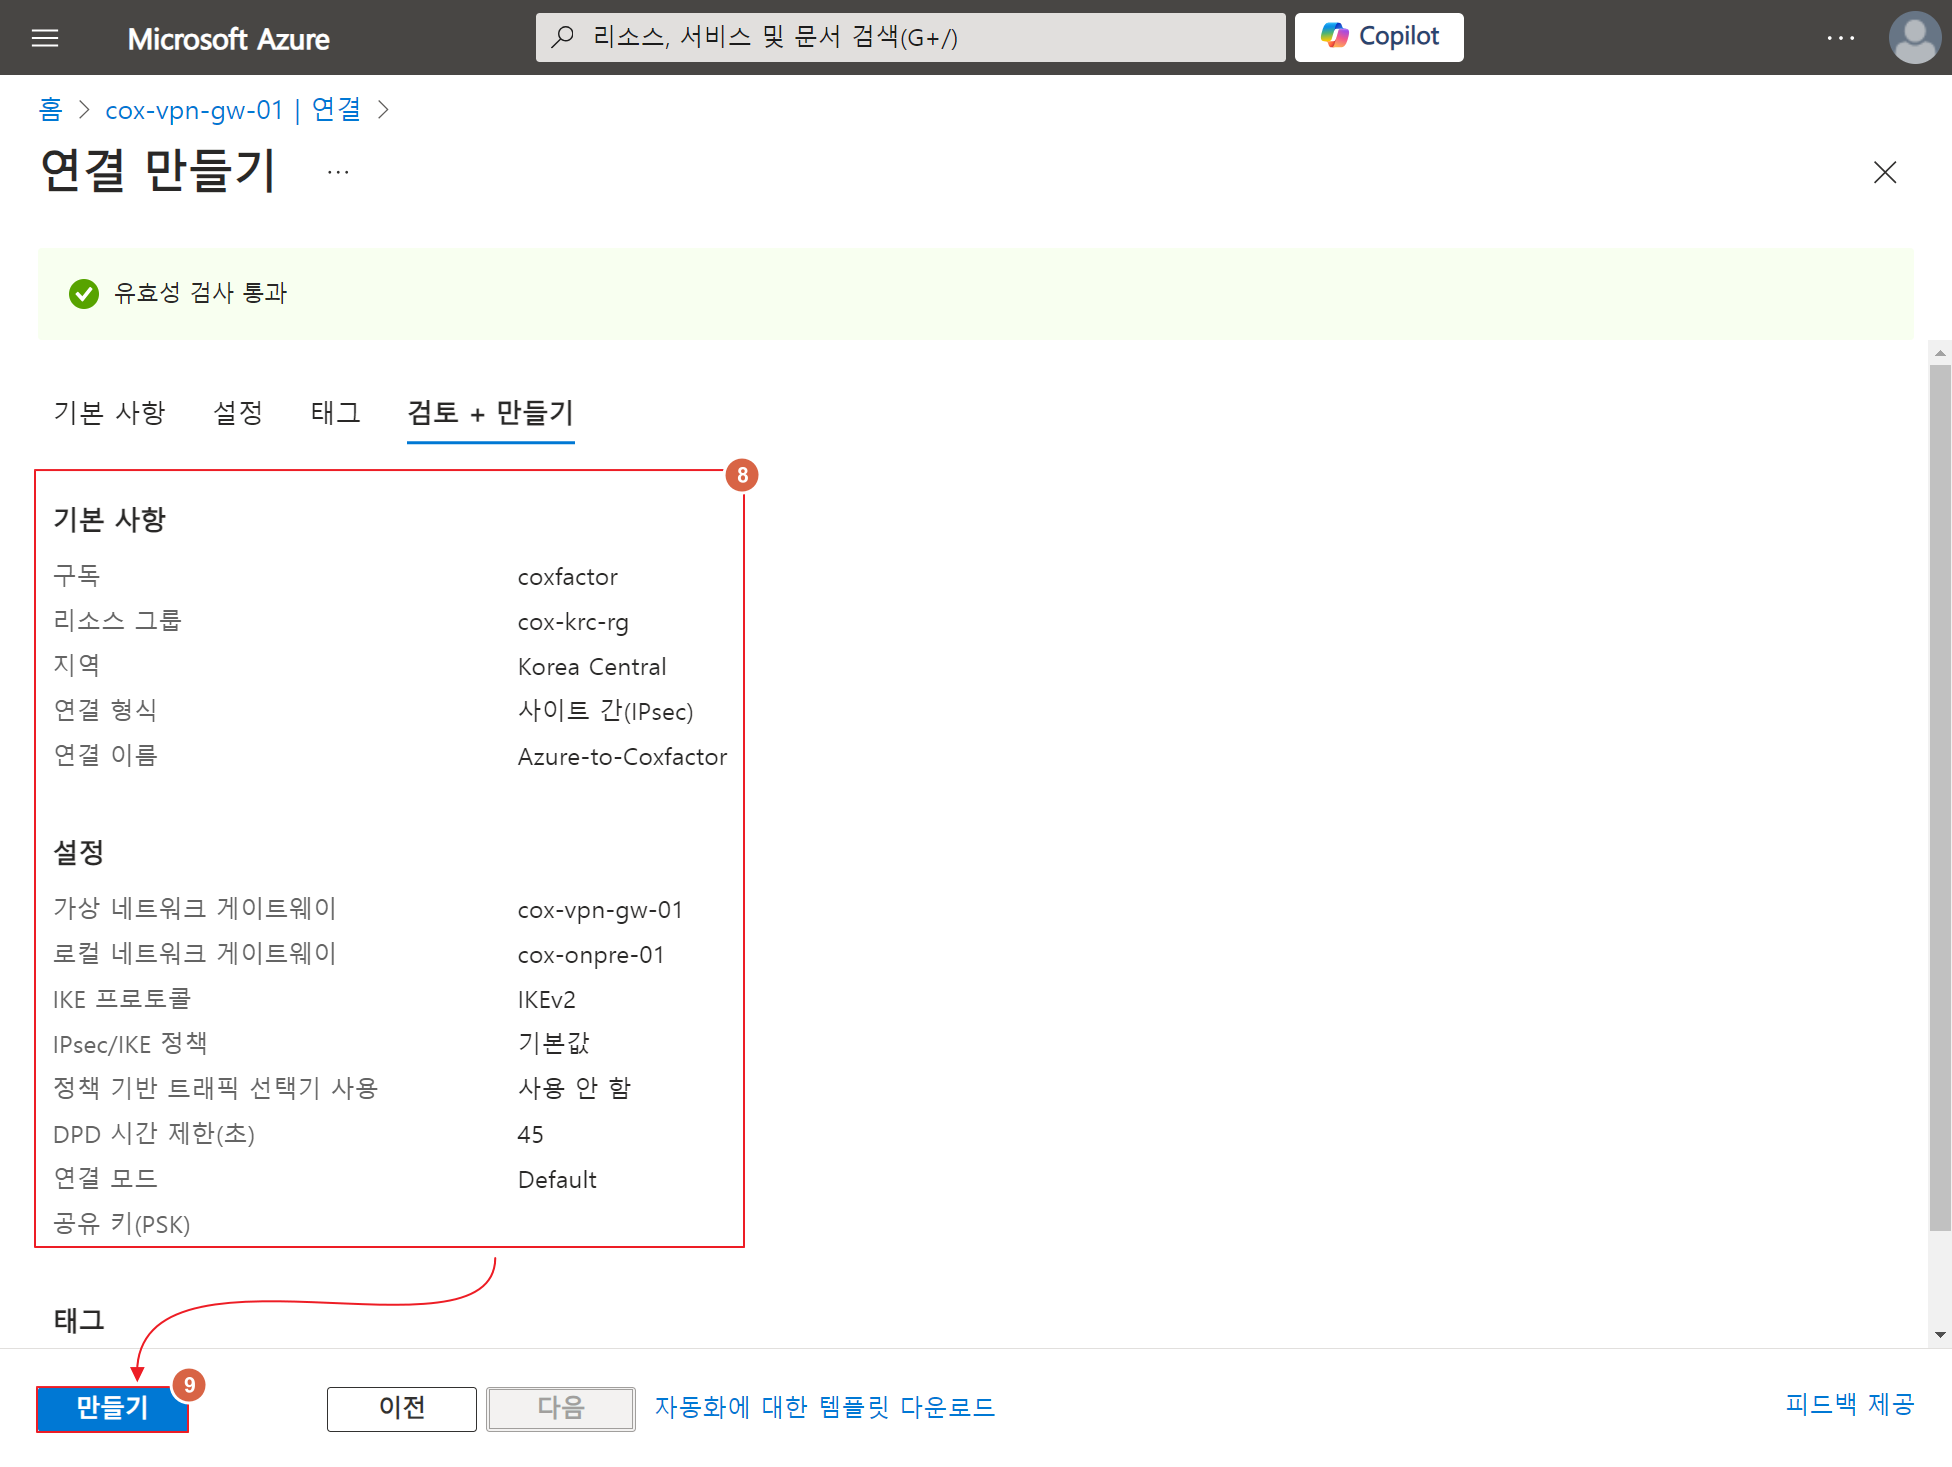Click the 이전 previous button
Viewport: 1952px width, 1467px height.
[x=401, y=1408]
